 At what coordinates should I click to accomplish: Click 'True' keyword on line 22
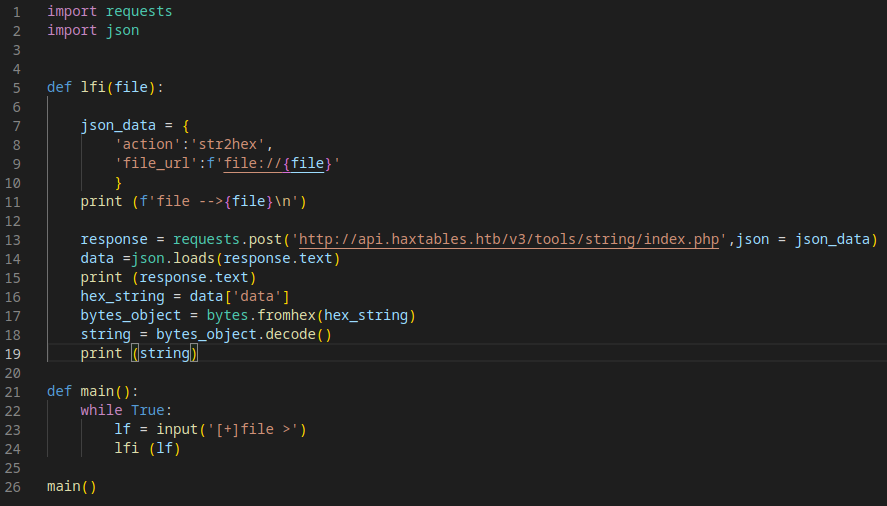coord(148,410)
